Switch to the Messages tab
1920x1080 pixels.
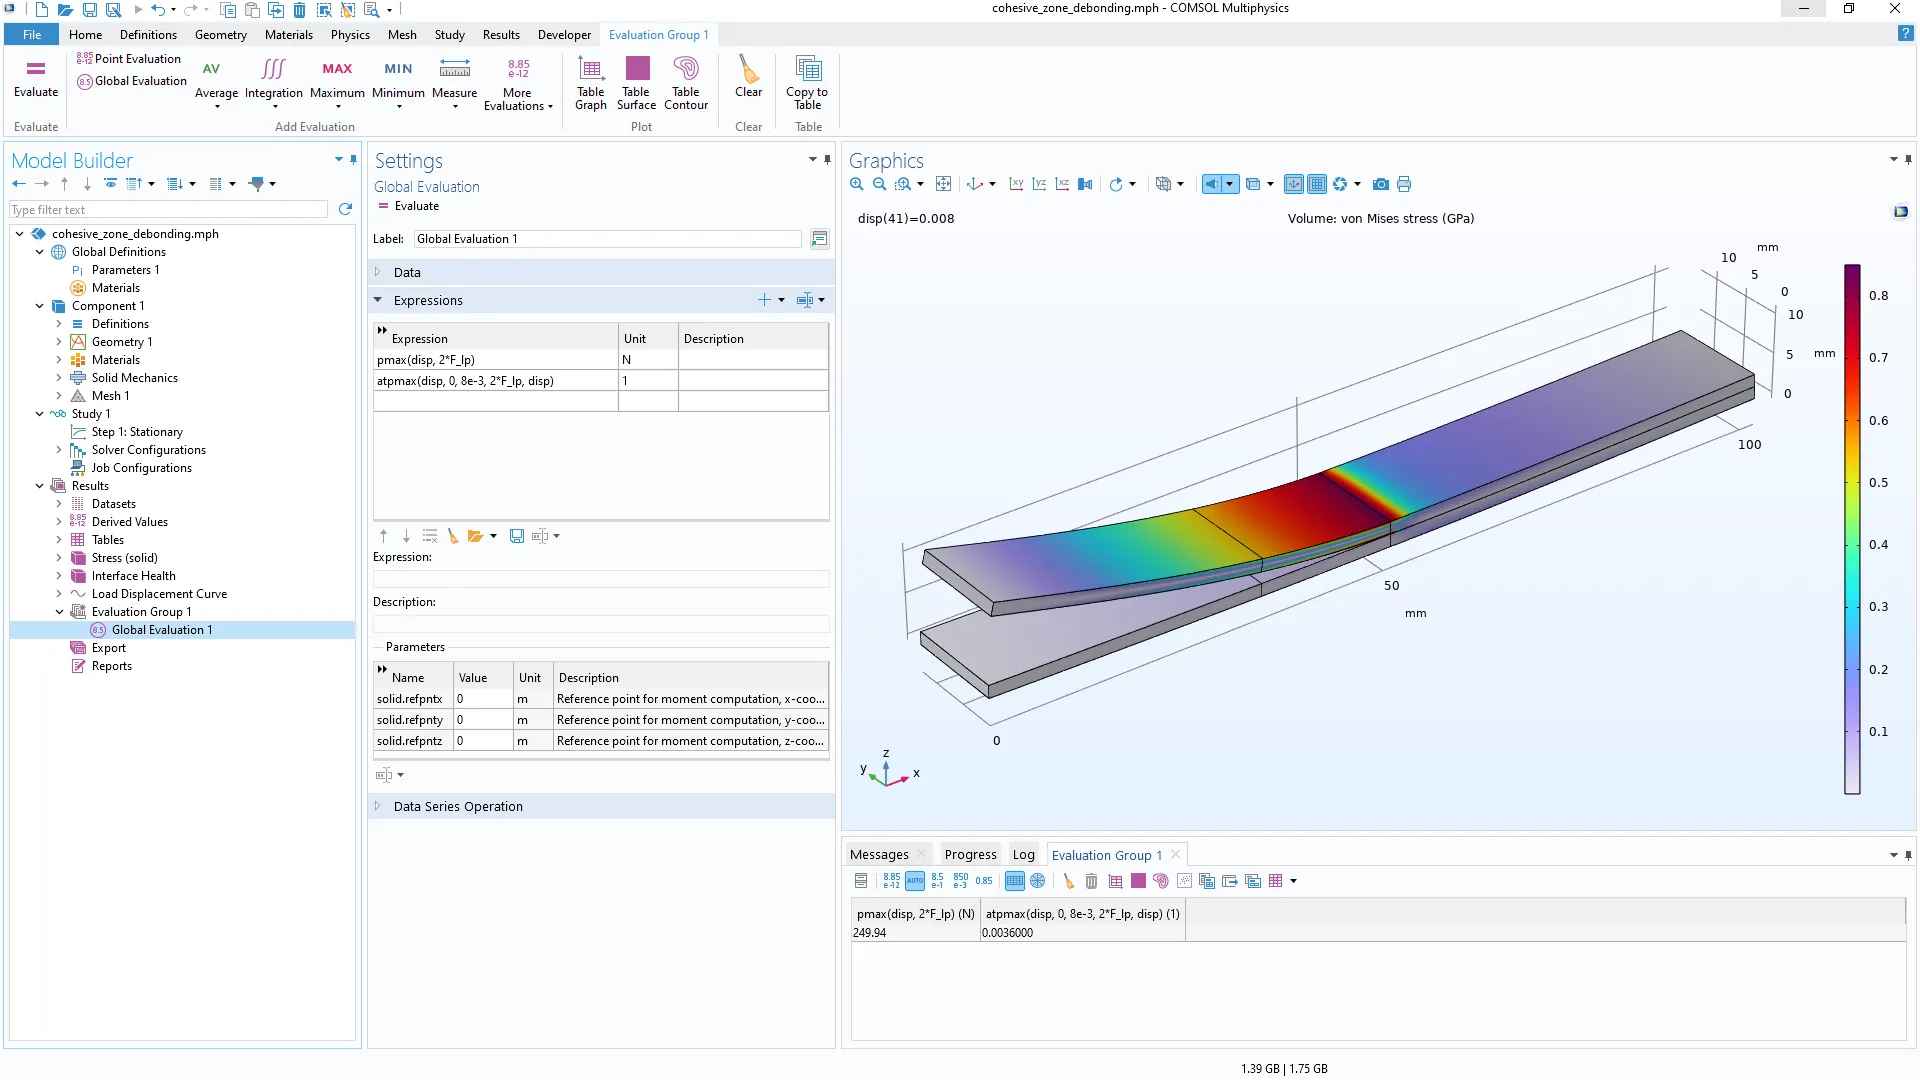coord(879,855)
